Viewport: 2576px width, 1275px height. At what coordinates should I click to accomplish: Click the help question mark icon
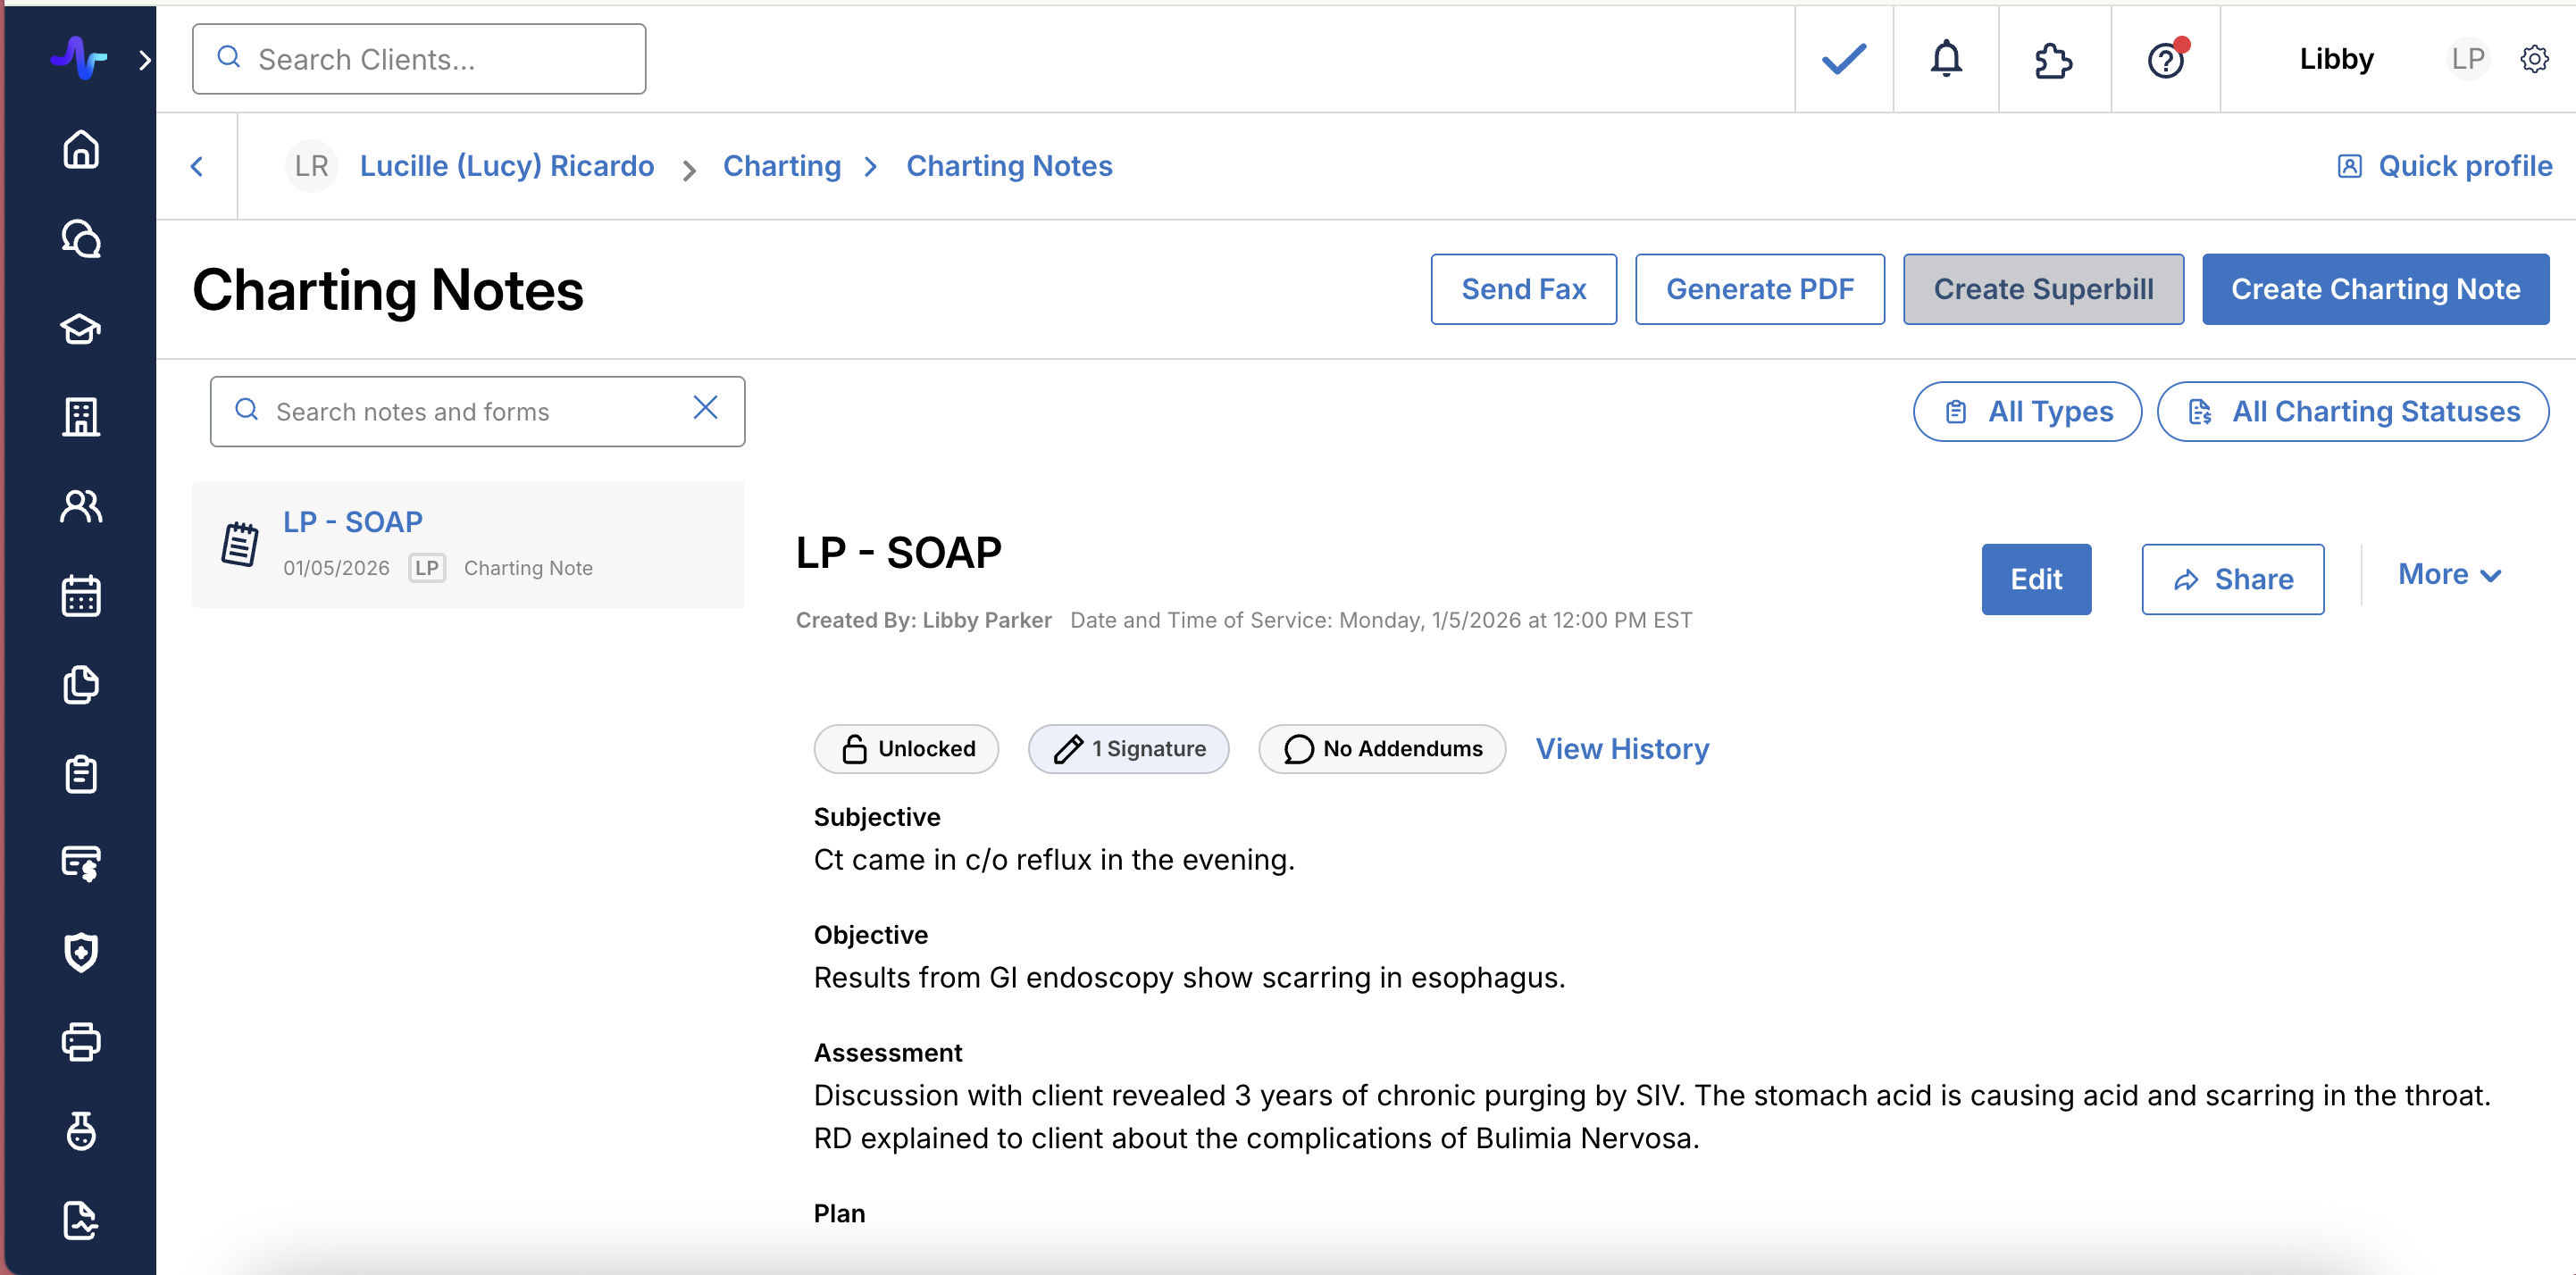(x=2165, y=60)
